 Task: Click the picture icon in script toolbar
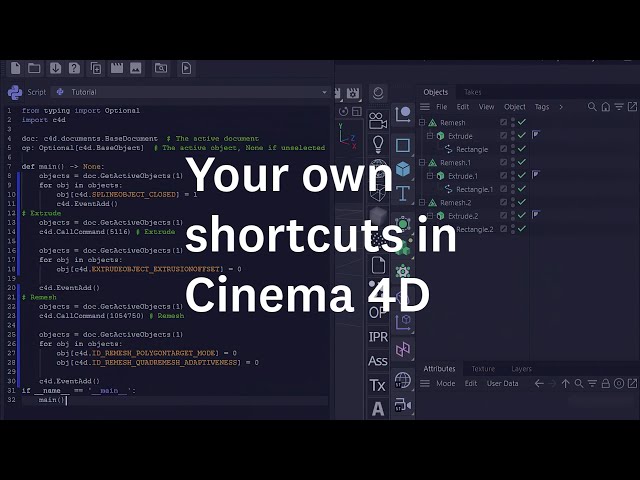tap(136, 68)
